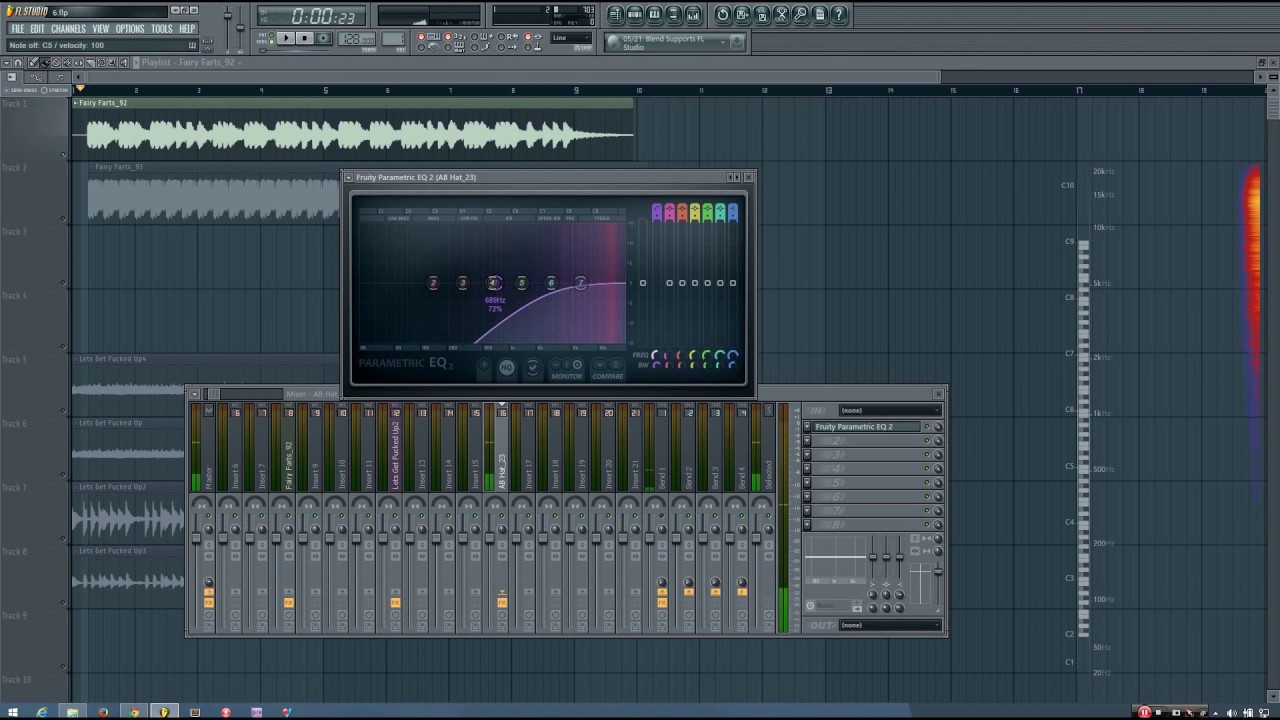Open the Playlist options menu arrow
Image resolution: width=1280 pixels, height=720 pixels.
(7, 62)
